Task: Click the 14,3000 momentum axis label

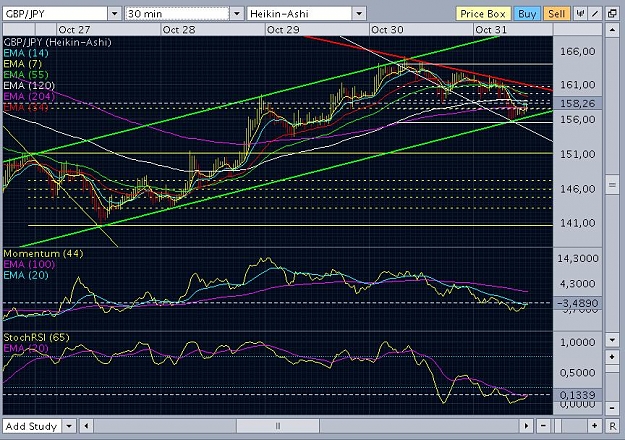Action: pos(578,258)
